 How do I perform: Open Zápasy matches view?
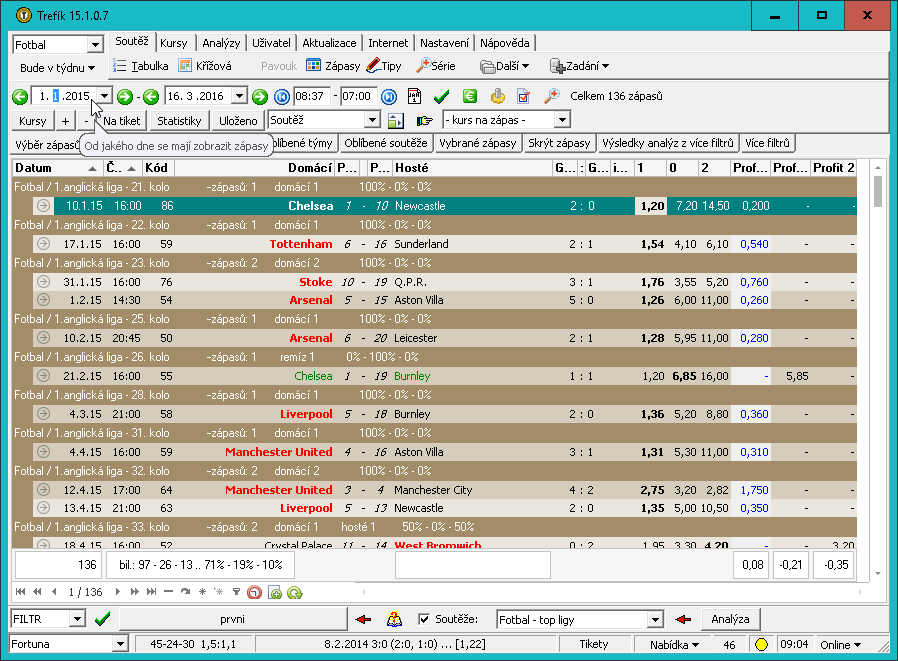[x=333, y=66]
